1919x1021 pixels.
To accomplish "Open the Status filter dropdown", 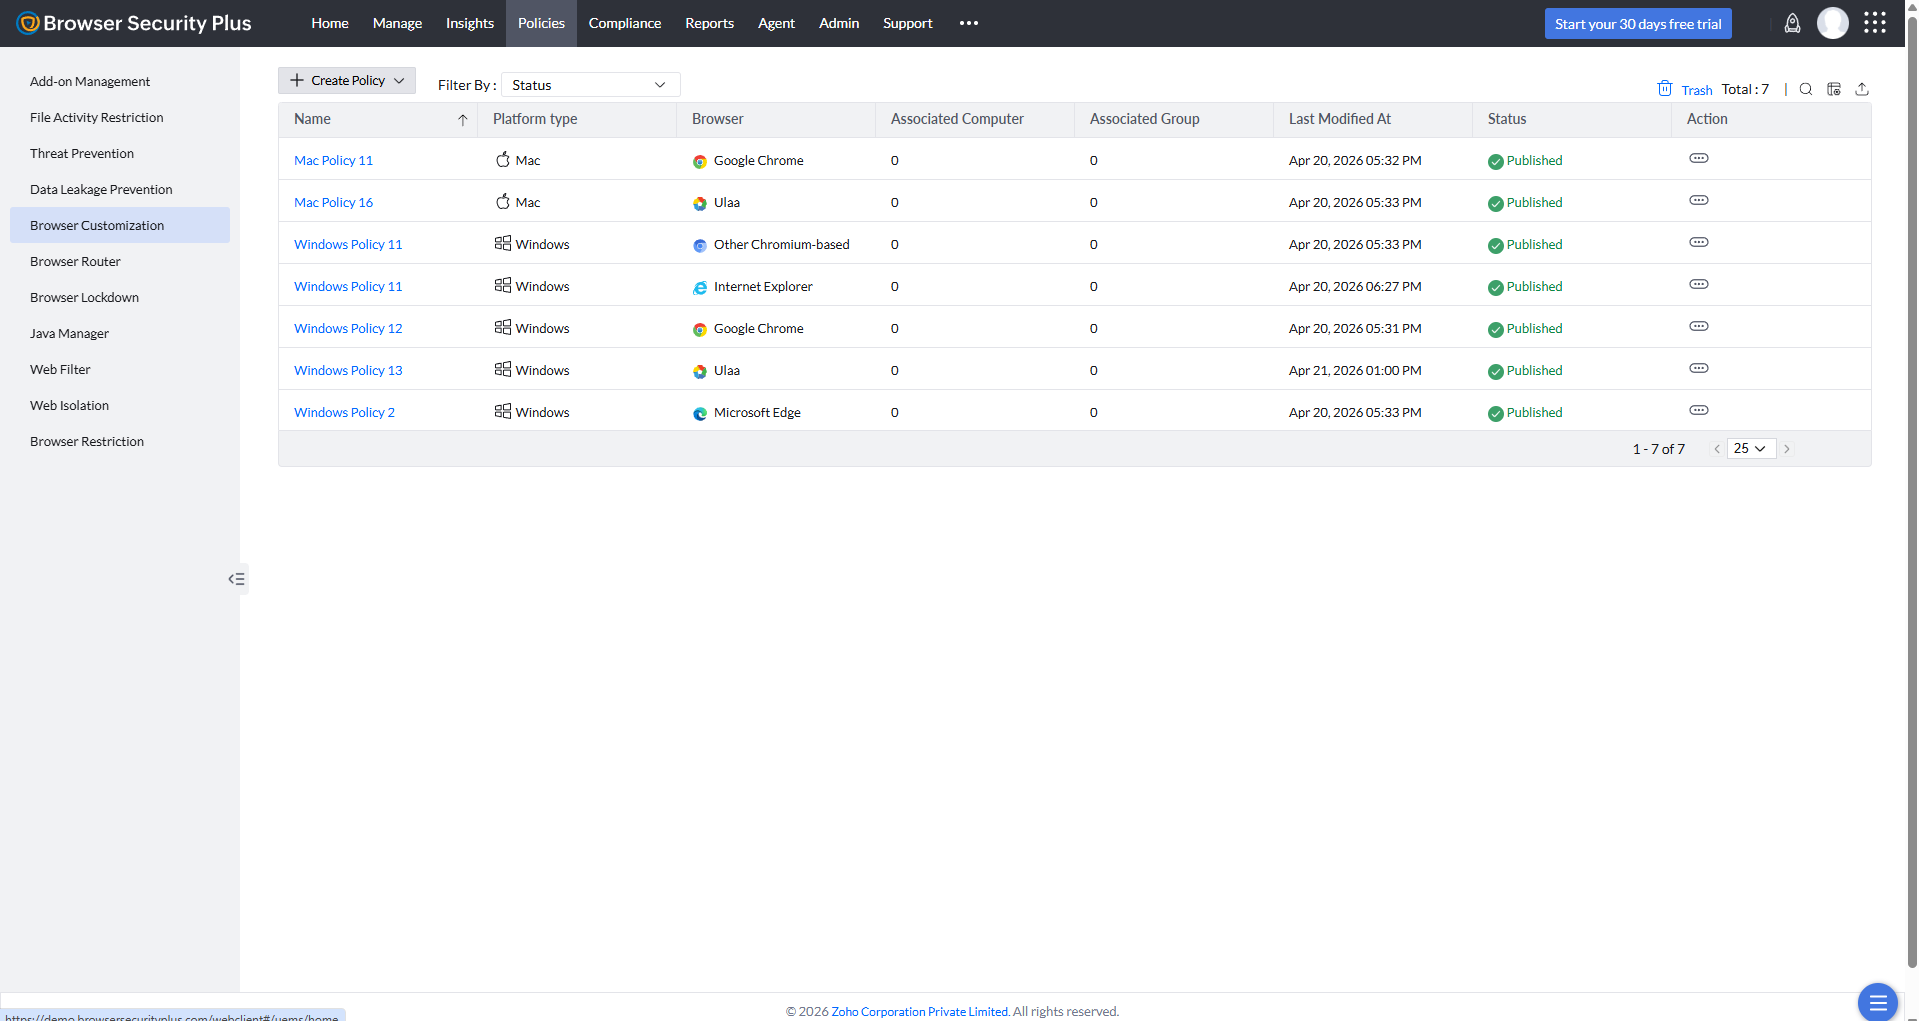I will (x=590, y=85).
